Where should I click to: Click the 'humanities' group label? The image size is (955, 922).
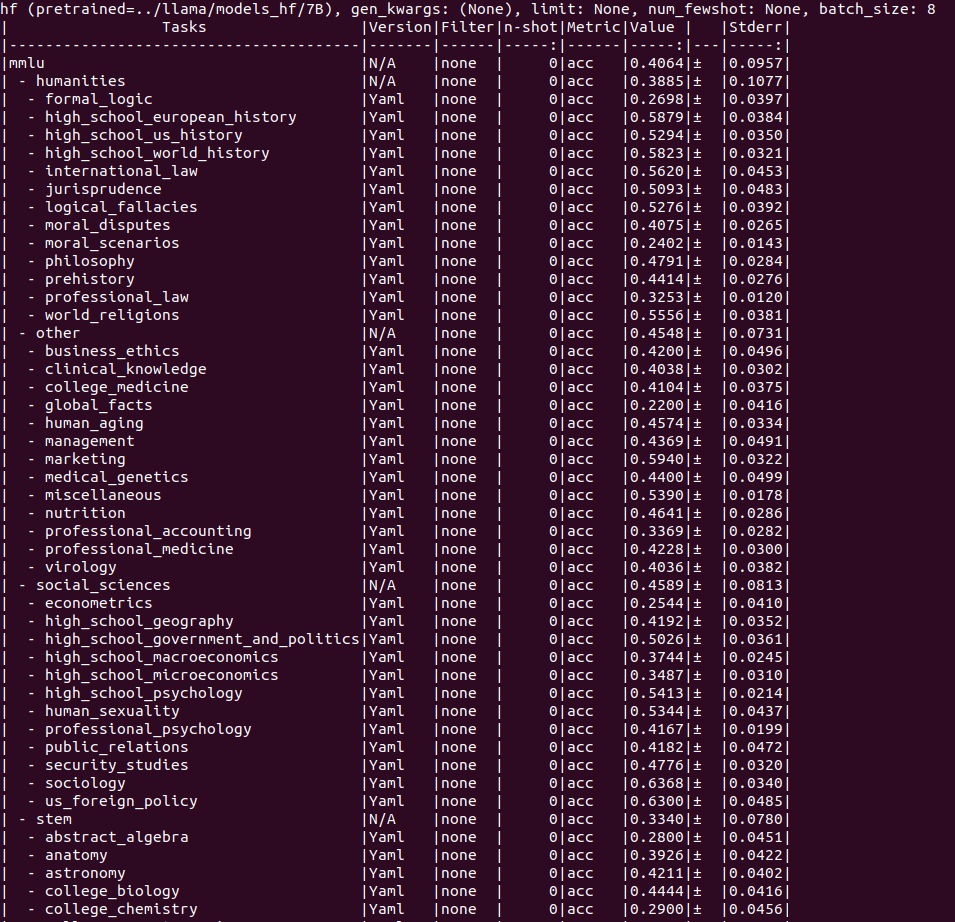point(80,82)
